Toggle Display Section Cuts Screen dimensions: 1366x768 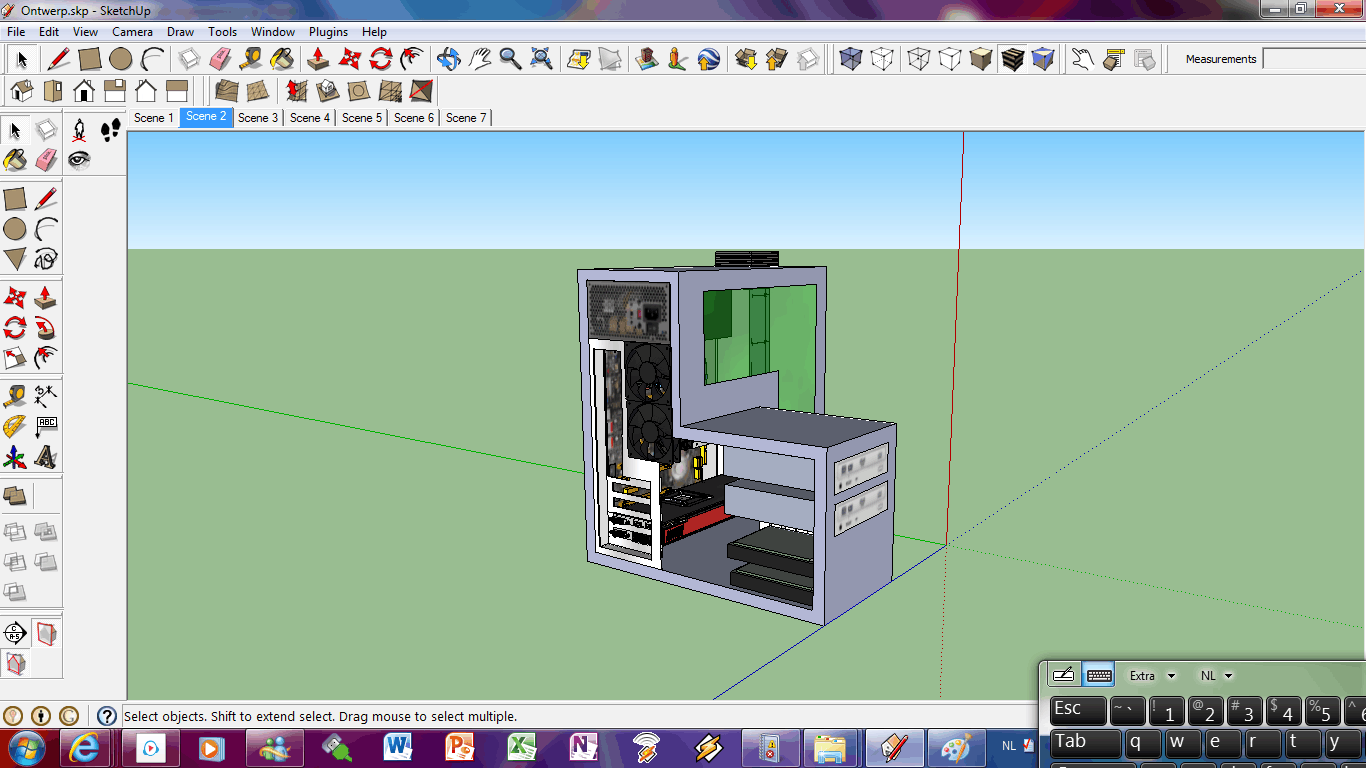point(15,663)
